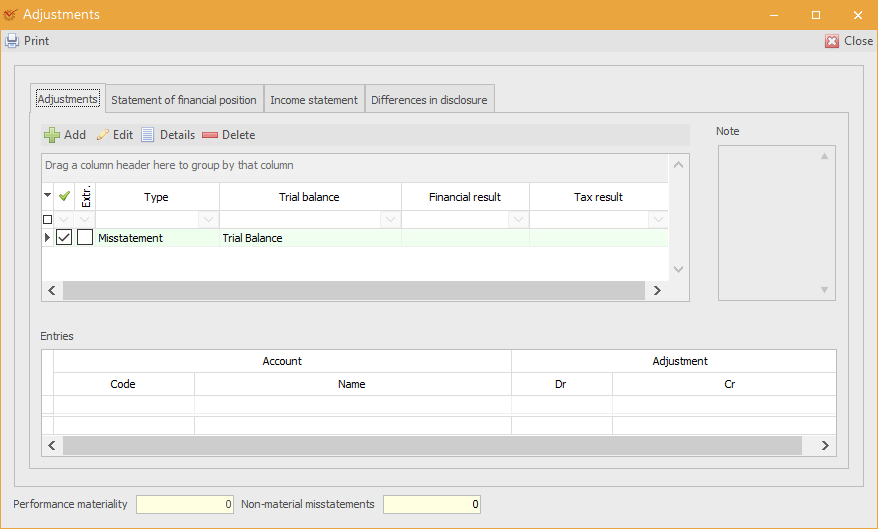Screen dimensions: 878x529
Task: Click the Financial result column header
Action: pos(465,196)
